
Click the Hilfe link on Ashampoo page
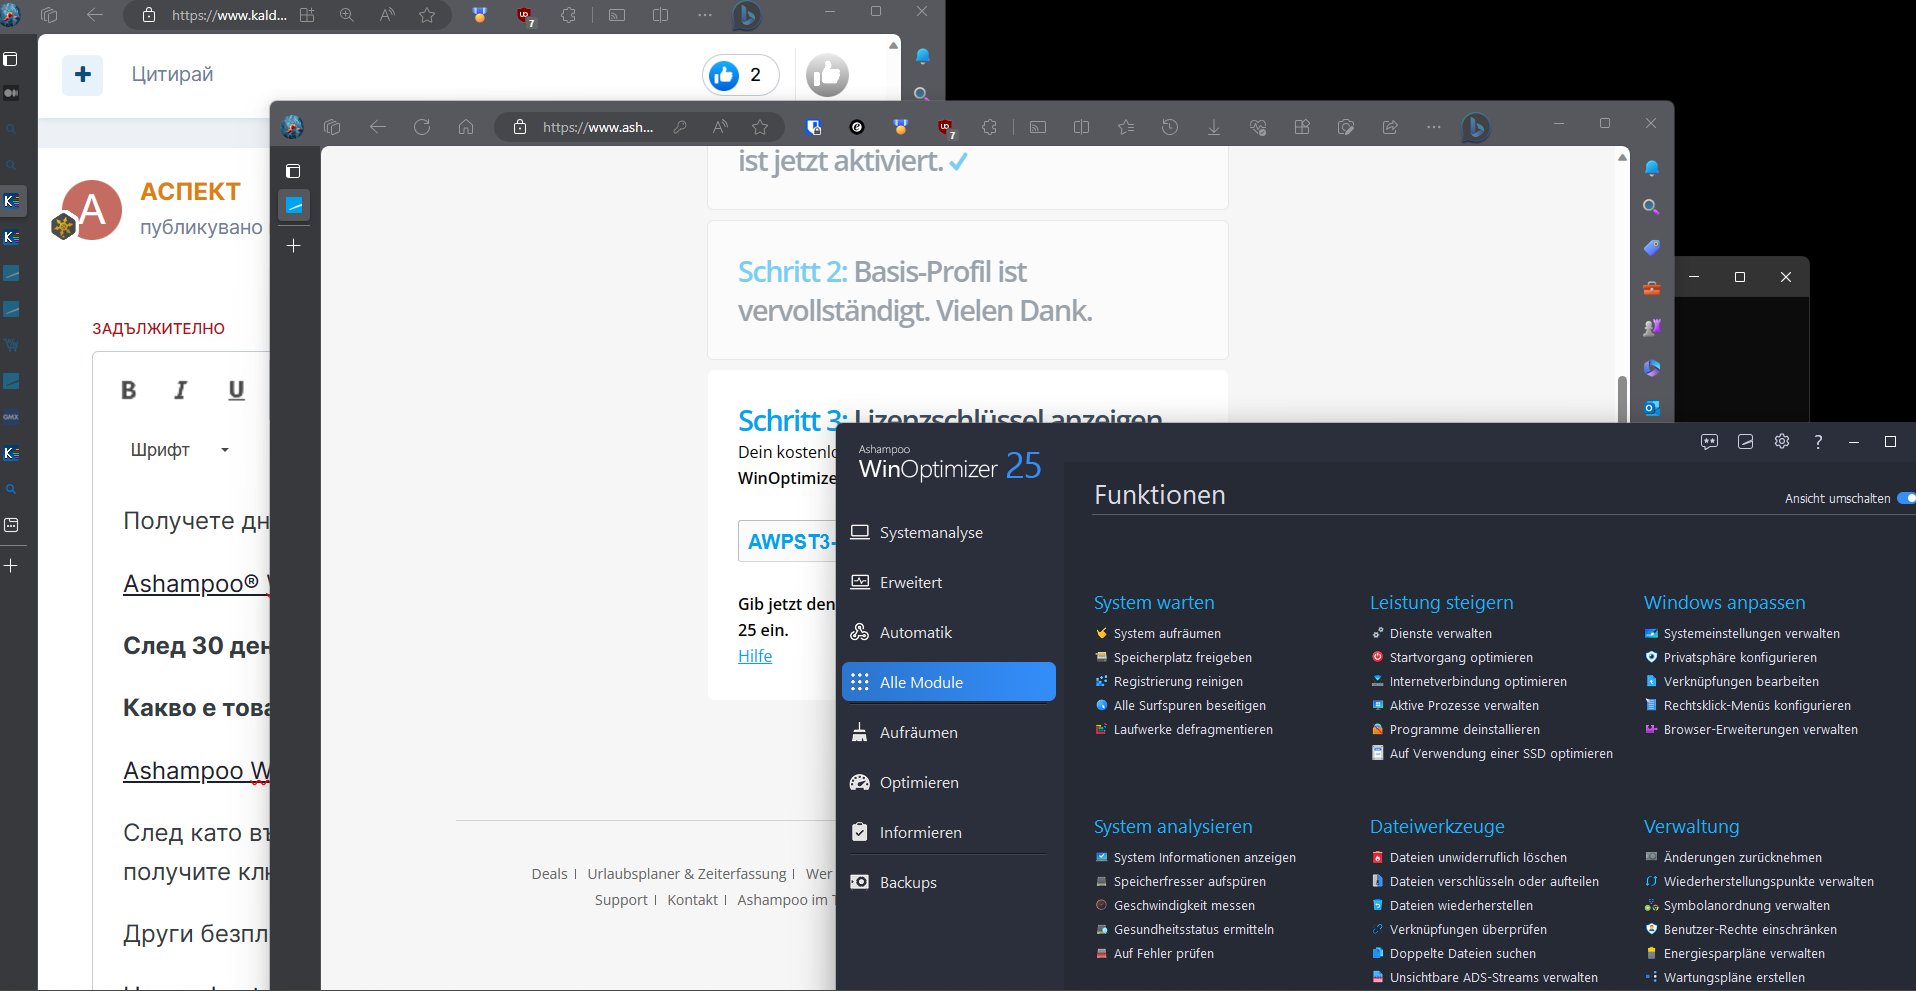point(755,656)
